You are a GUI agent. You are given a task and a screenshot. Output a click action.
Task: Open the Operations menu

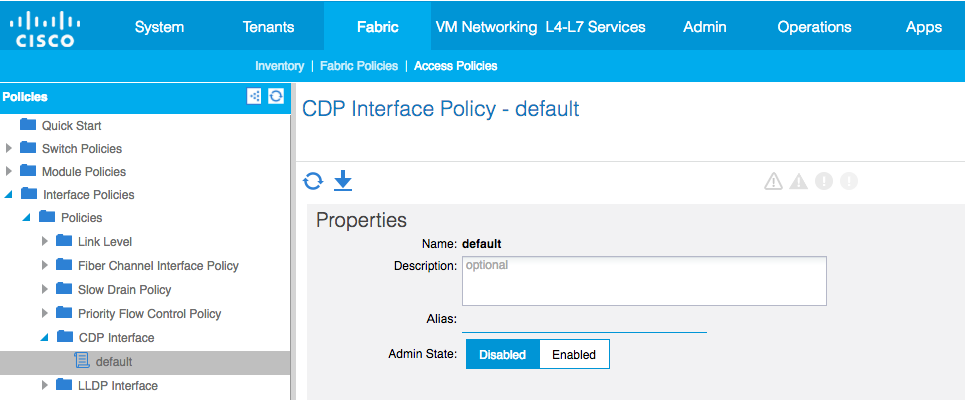click(x=814, y=27)
